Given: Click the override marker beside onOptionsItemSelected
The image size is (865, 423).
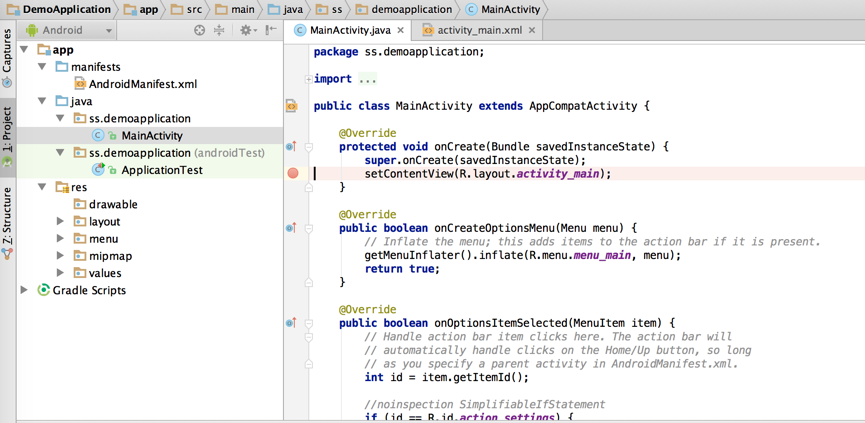Looking at the screenshot, I should 291,323.
